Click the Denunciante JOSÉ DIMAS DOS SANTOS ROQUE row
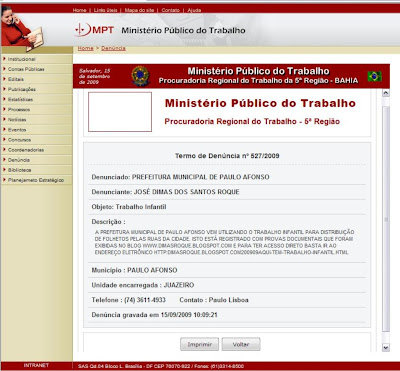The width and height of the screenshot is (400, 371). (x=228, y=192)
